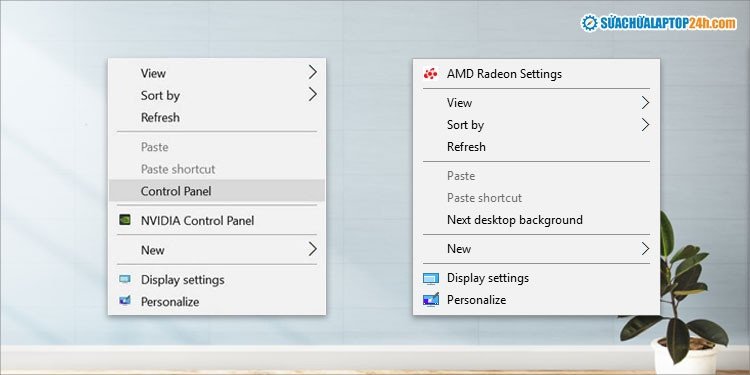Select Paste in the right context menu
The image size is (750, 375).
point(536,176)
